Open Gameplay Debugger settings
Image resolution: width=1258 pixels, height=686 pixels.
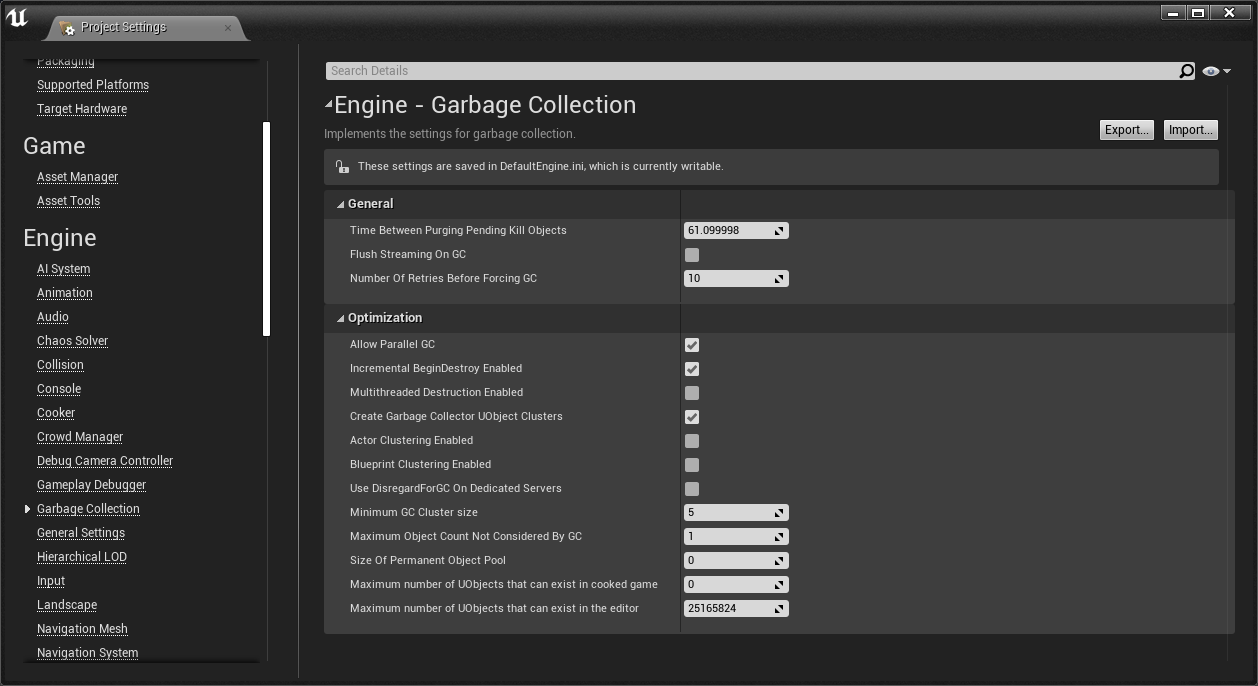[x=91, y=485]
